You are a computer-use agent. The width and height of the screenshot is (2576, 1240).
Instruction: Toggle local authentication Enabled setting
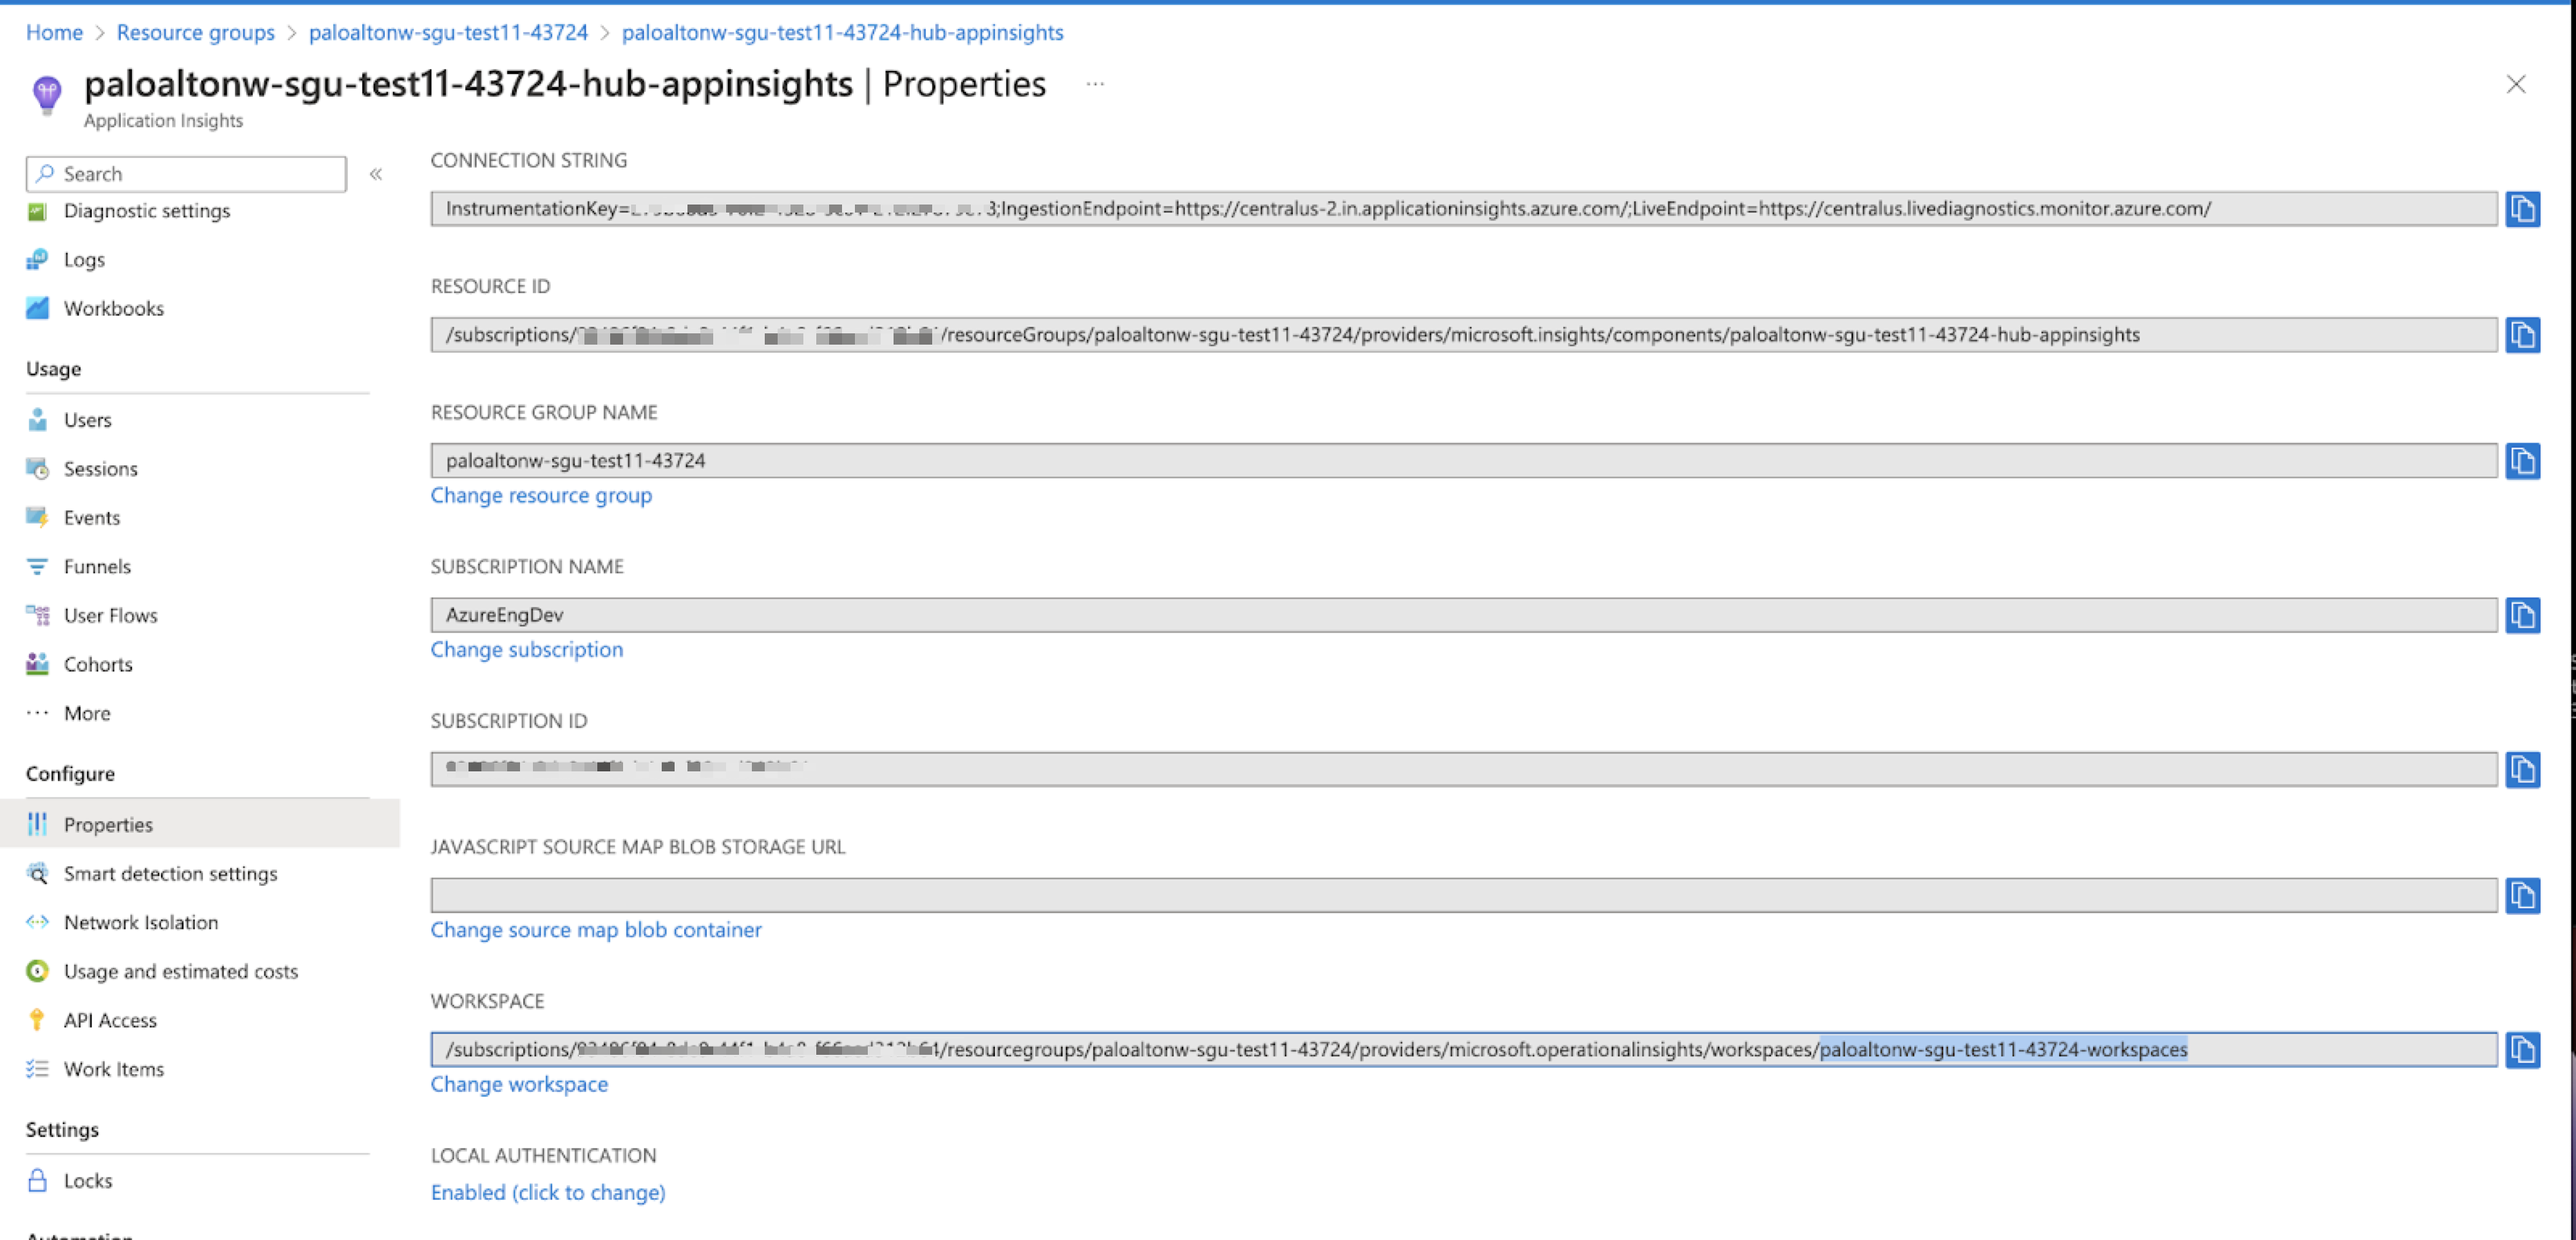coord(547,1192)
